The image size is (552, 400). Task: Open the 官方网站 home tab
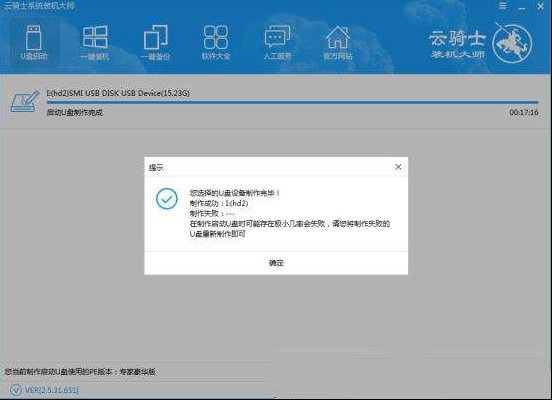click(x=338, y=42)
